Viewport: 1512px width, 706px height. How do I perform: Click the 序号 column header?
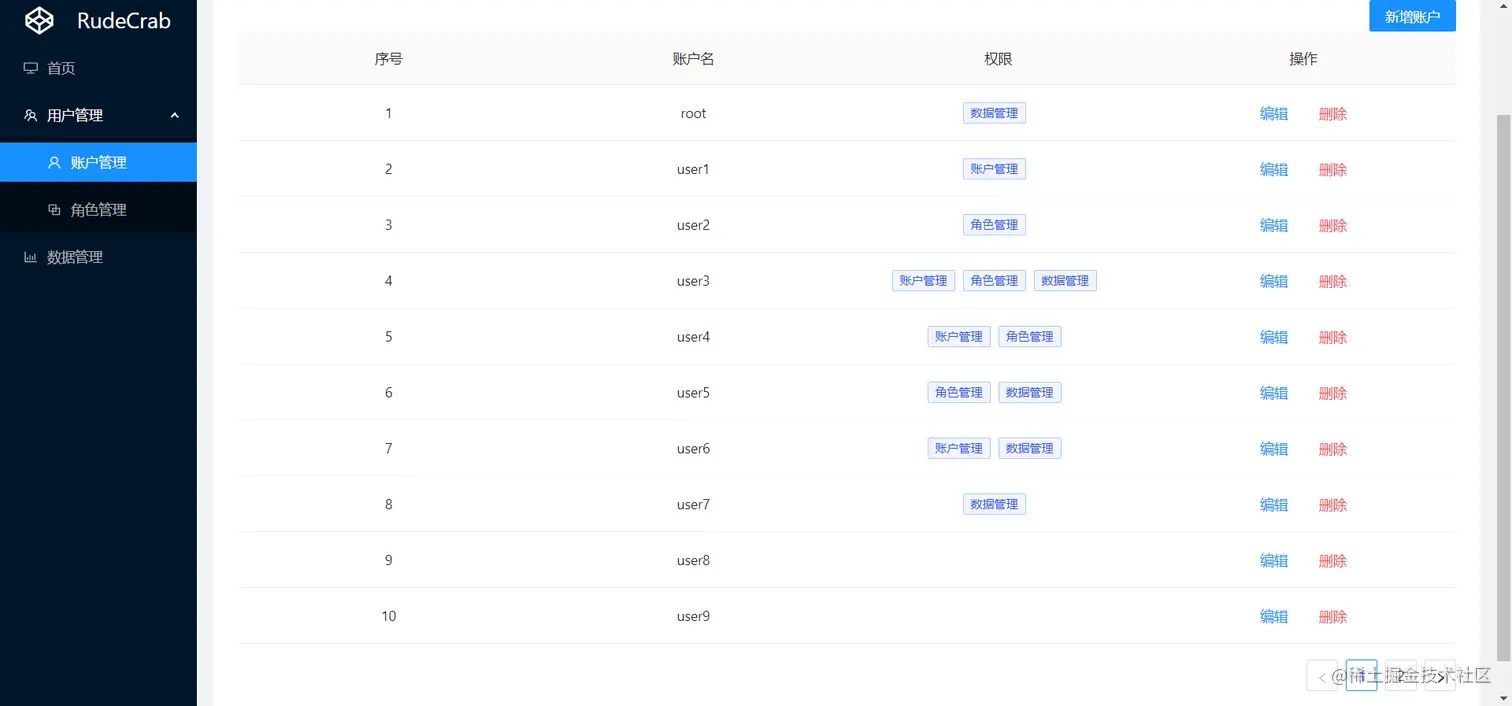389,59
